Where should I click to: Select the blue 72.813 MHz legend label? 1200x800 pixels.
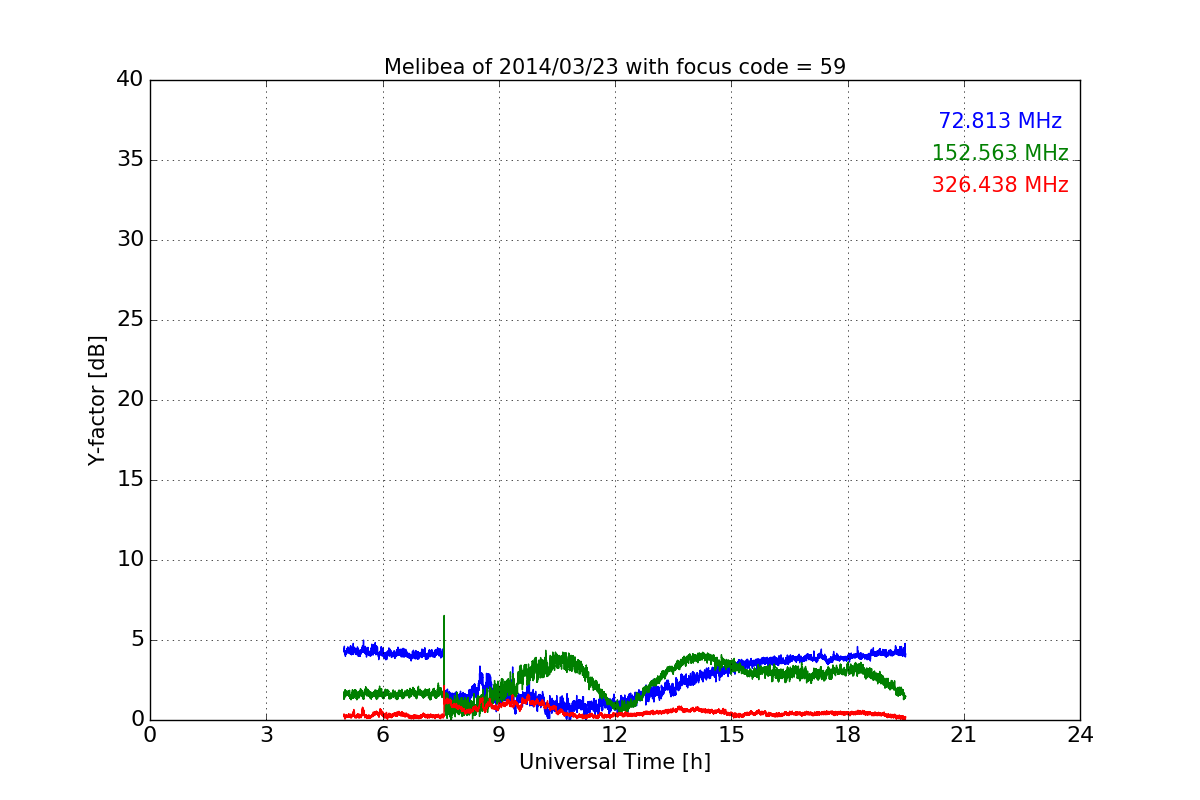click(1000, 121)
